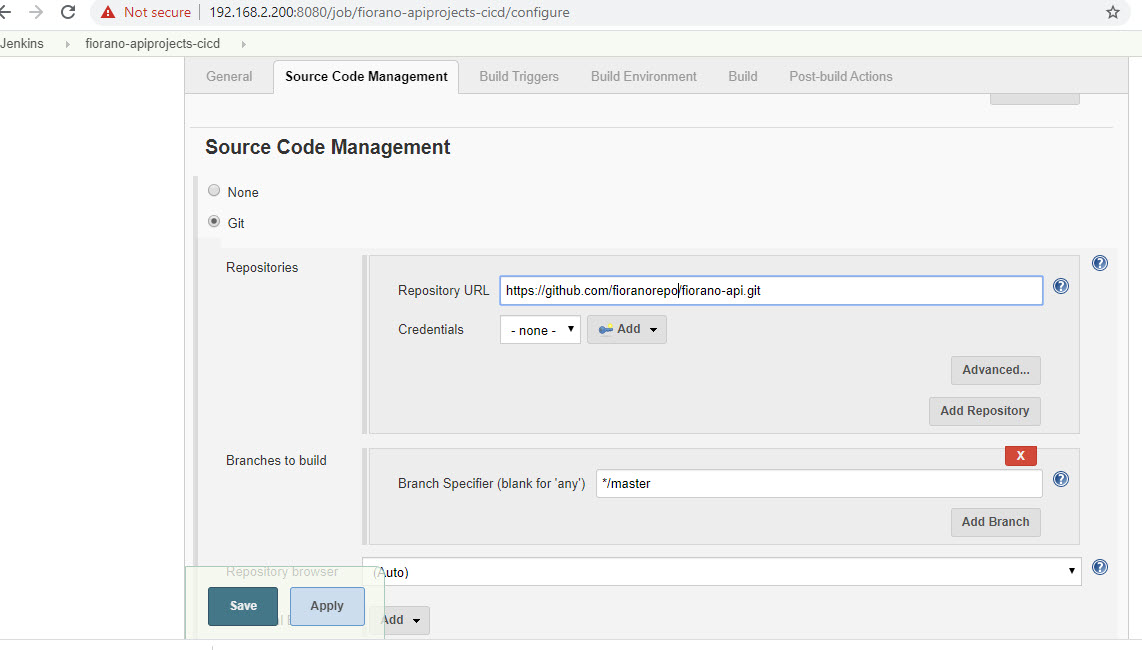The height and width of the screenshot is (650, 1142).
Task: Go forward in browser history
Action: pos(36,12)
